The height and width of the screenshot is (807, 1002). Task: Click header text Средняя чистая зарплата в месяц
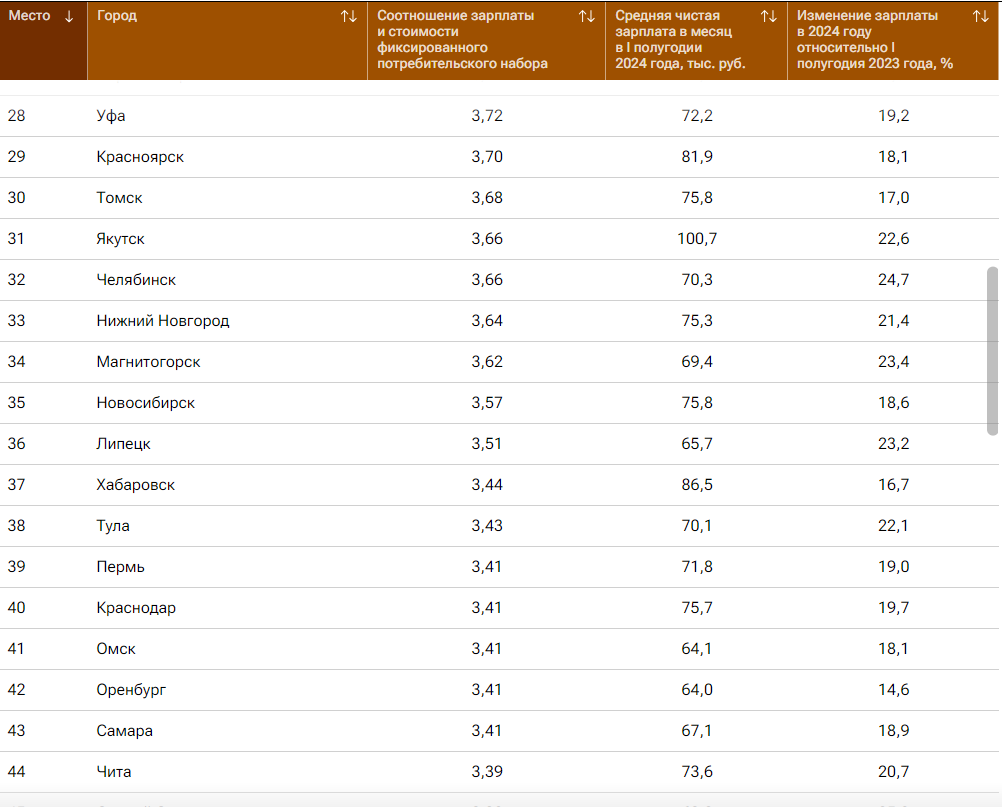pyautogui.click(x=674, y=24)
